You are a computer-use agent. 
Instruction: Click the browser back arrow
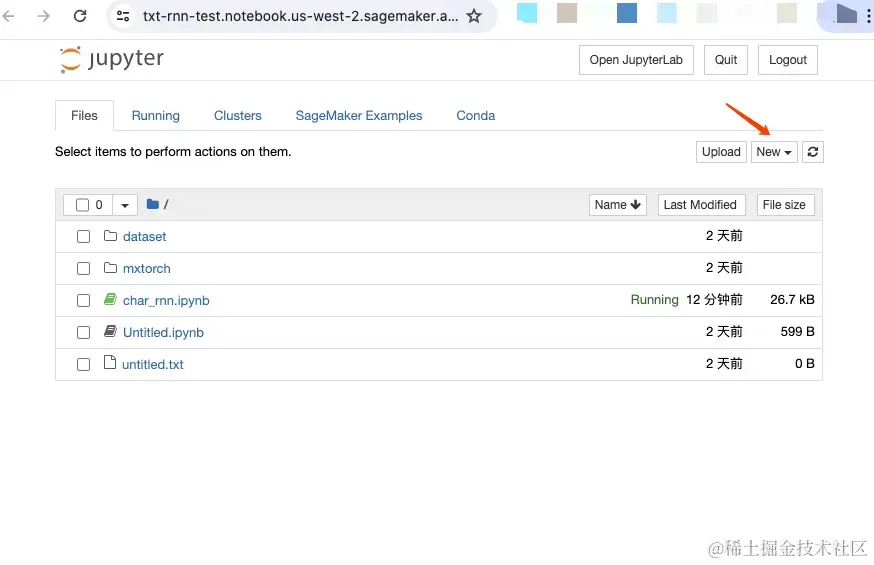tap(8, 16)
